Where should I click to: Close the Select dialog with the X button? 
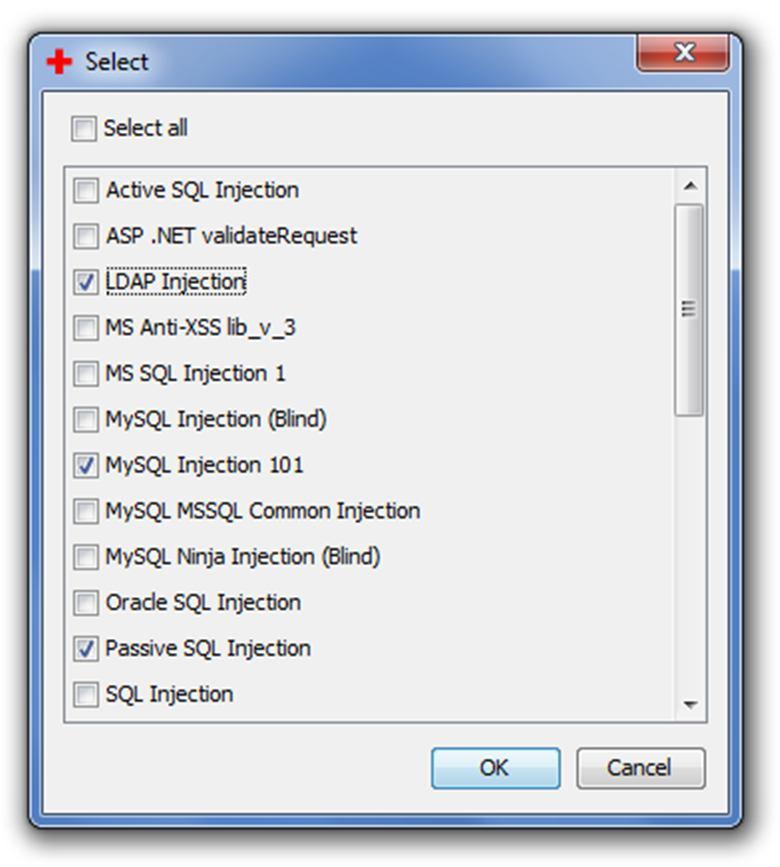pyautogui.click(x=683, y=53)
